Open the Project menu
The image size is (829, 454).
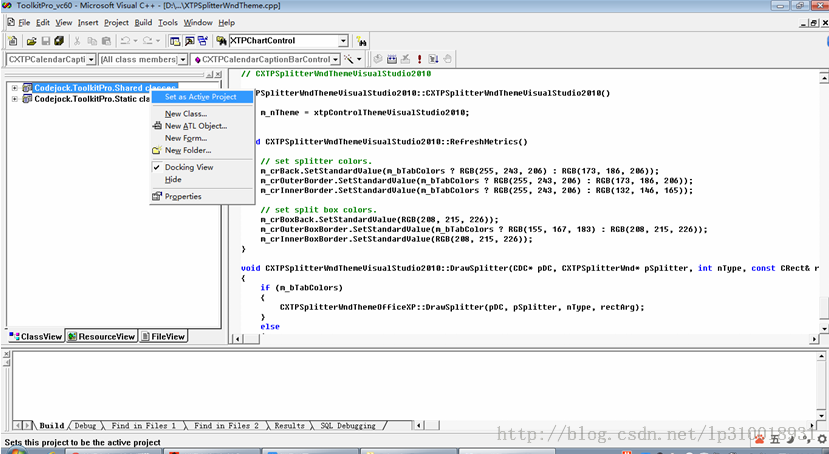pyautogui.click(x=116, y=23)
